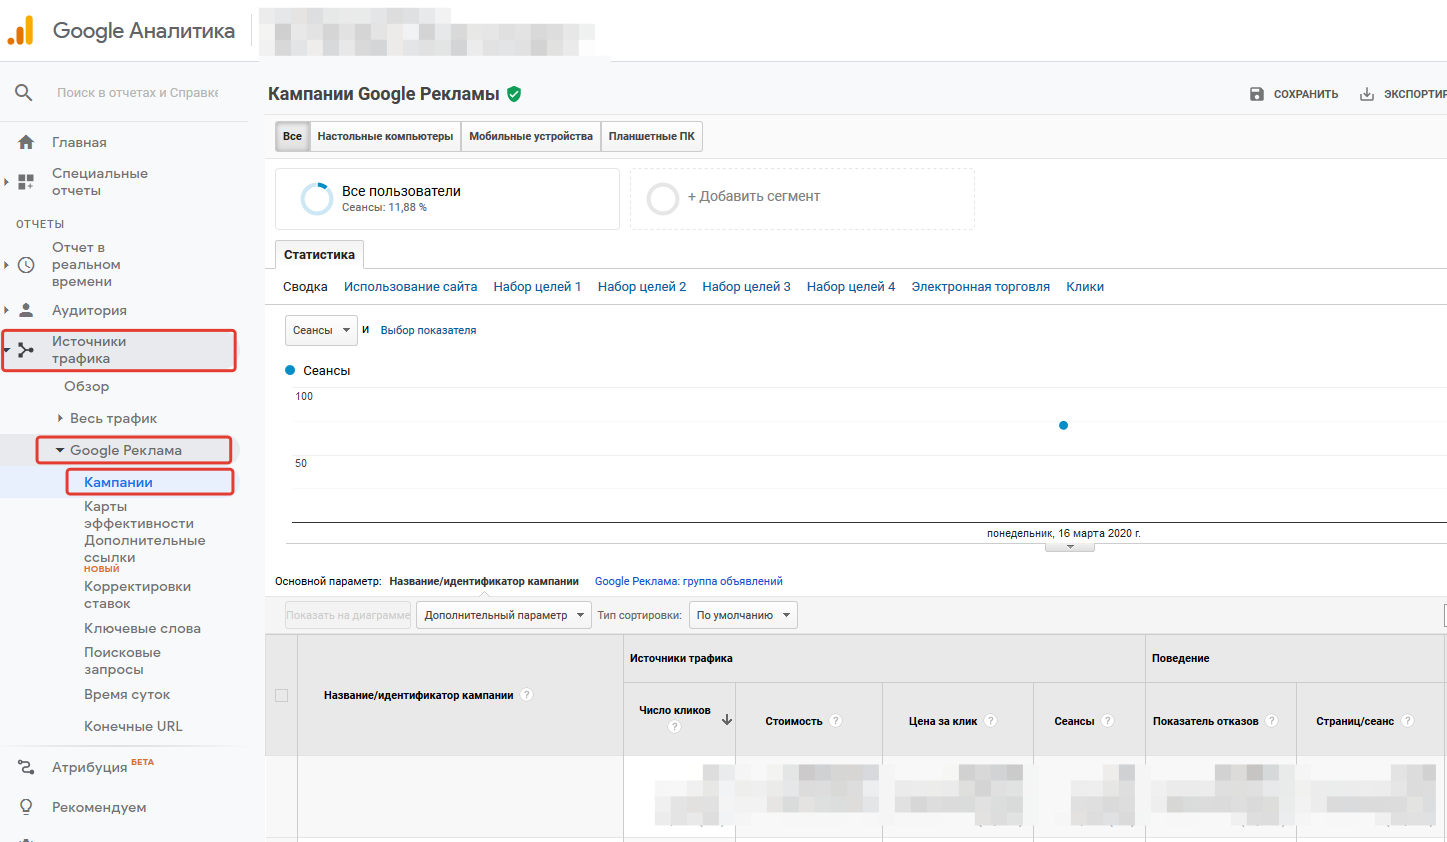Viewport: 1447px width, 842px height.
Task: Expand Специальные отчеты section arrow
Action: [x=6, y=182]
